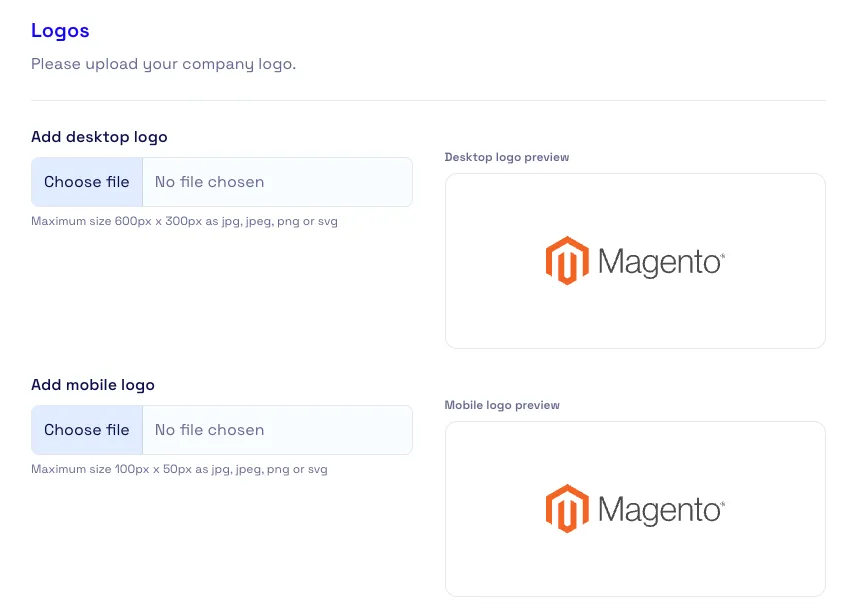Click the Logos heading
This screenshot has width=848, height=614.
pos(60,31)
